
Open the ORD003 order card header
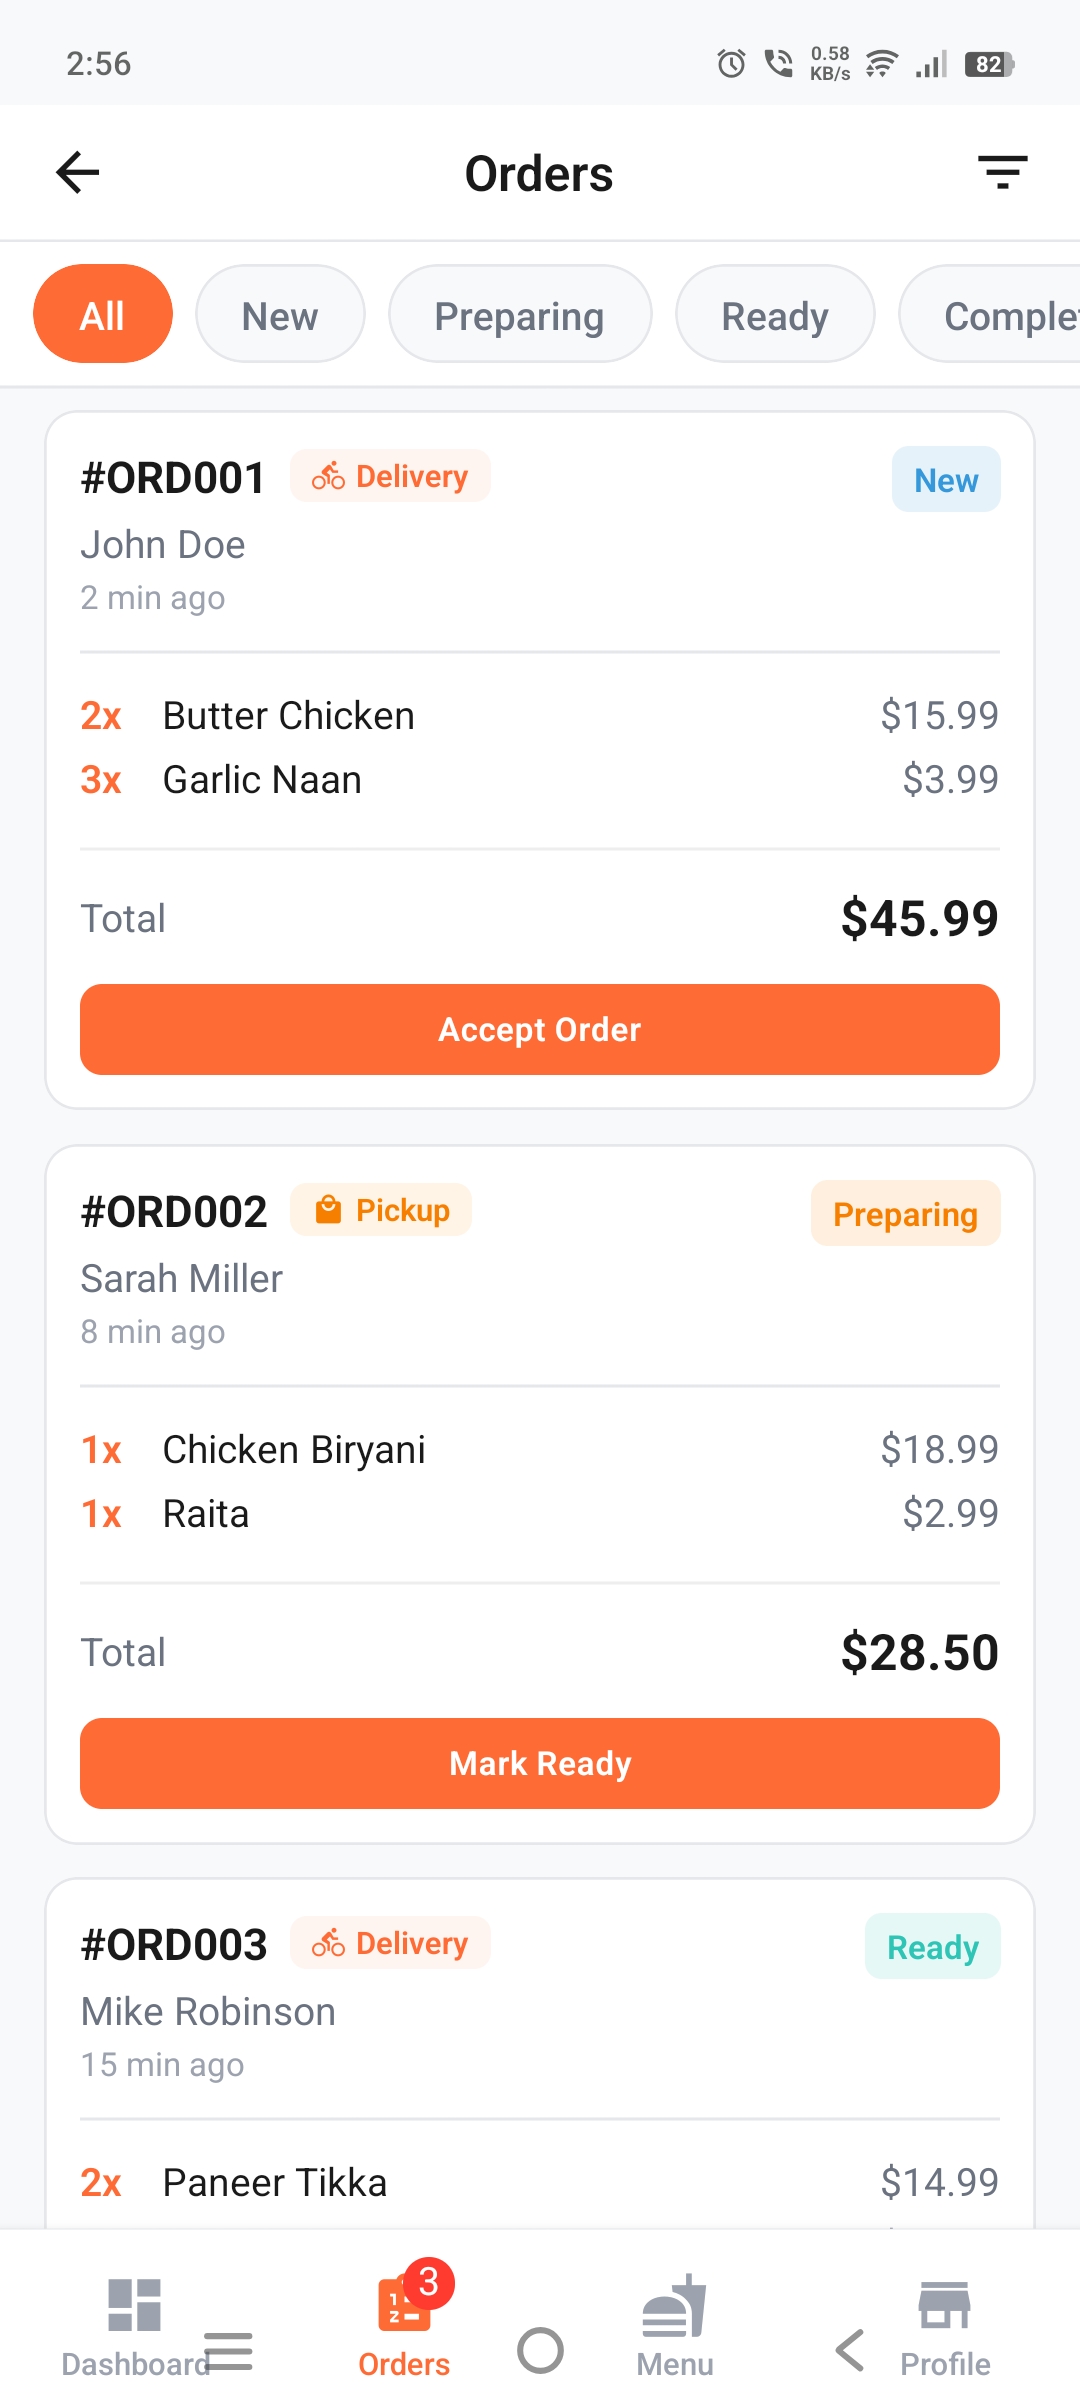(x=174, y=1945)
